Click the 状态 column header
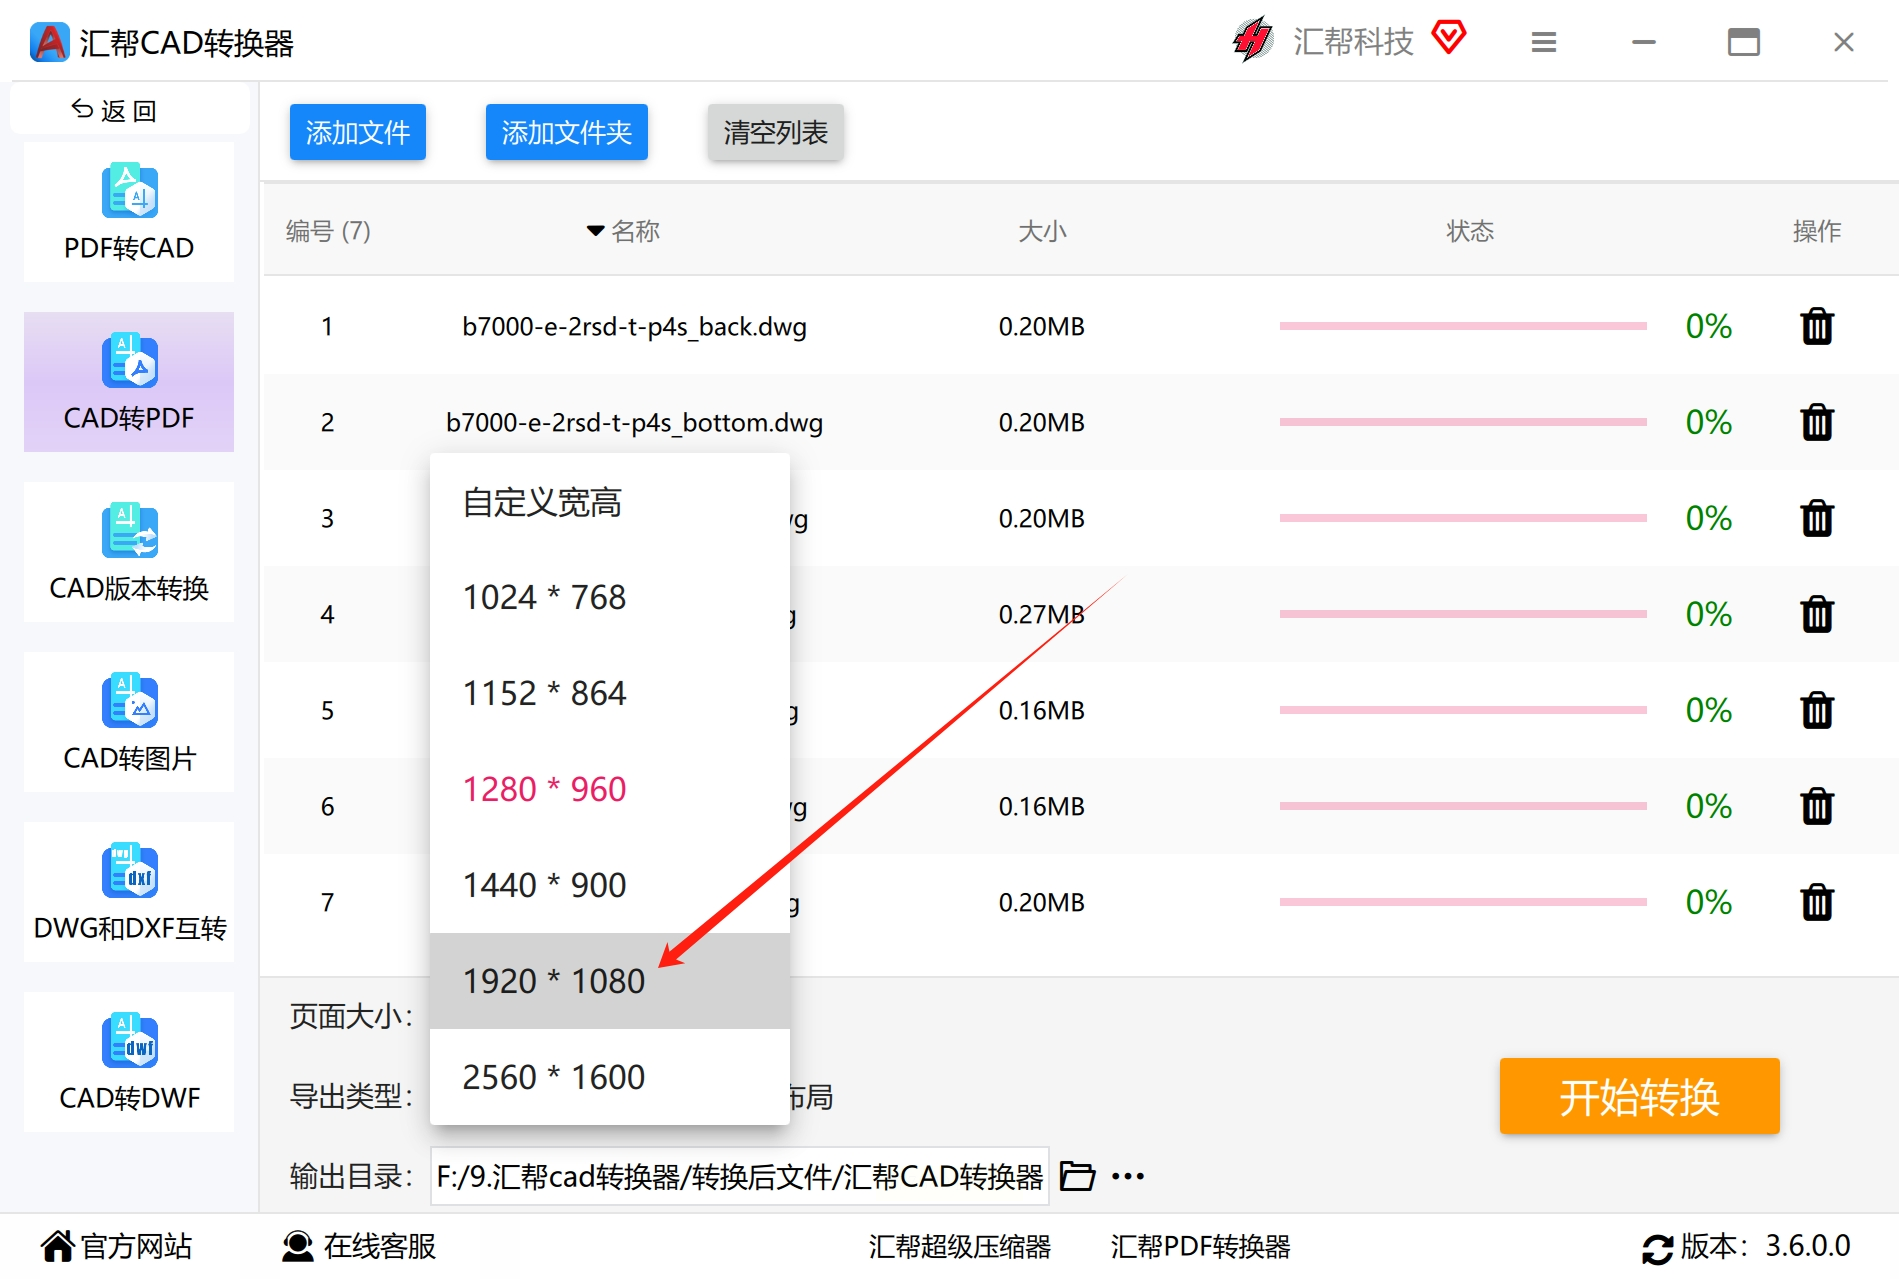The image size is (1899, 1279). pyautogui.click(x=1470, y=231)
